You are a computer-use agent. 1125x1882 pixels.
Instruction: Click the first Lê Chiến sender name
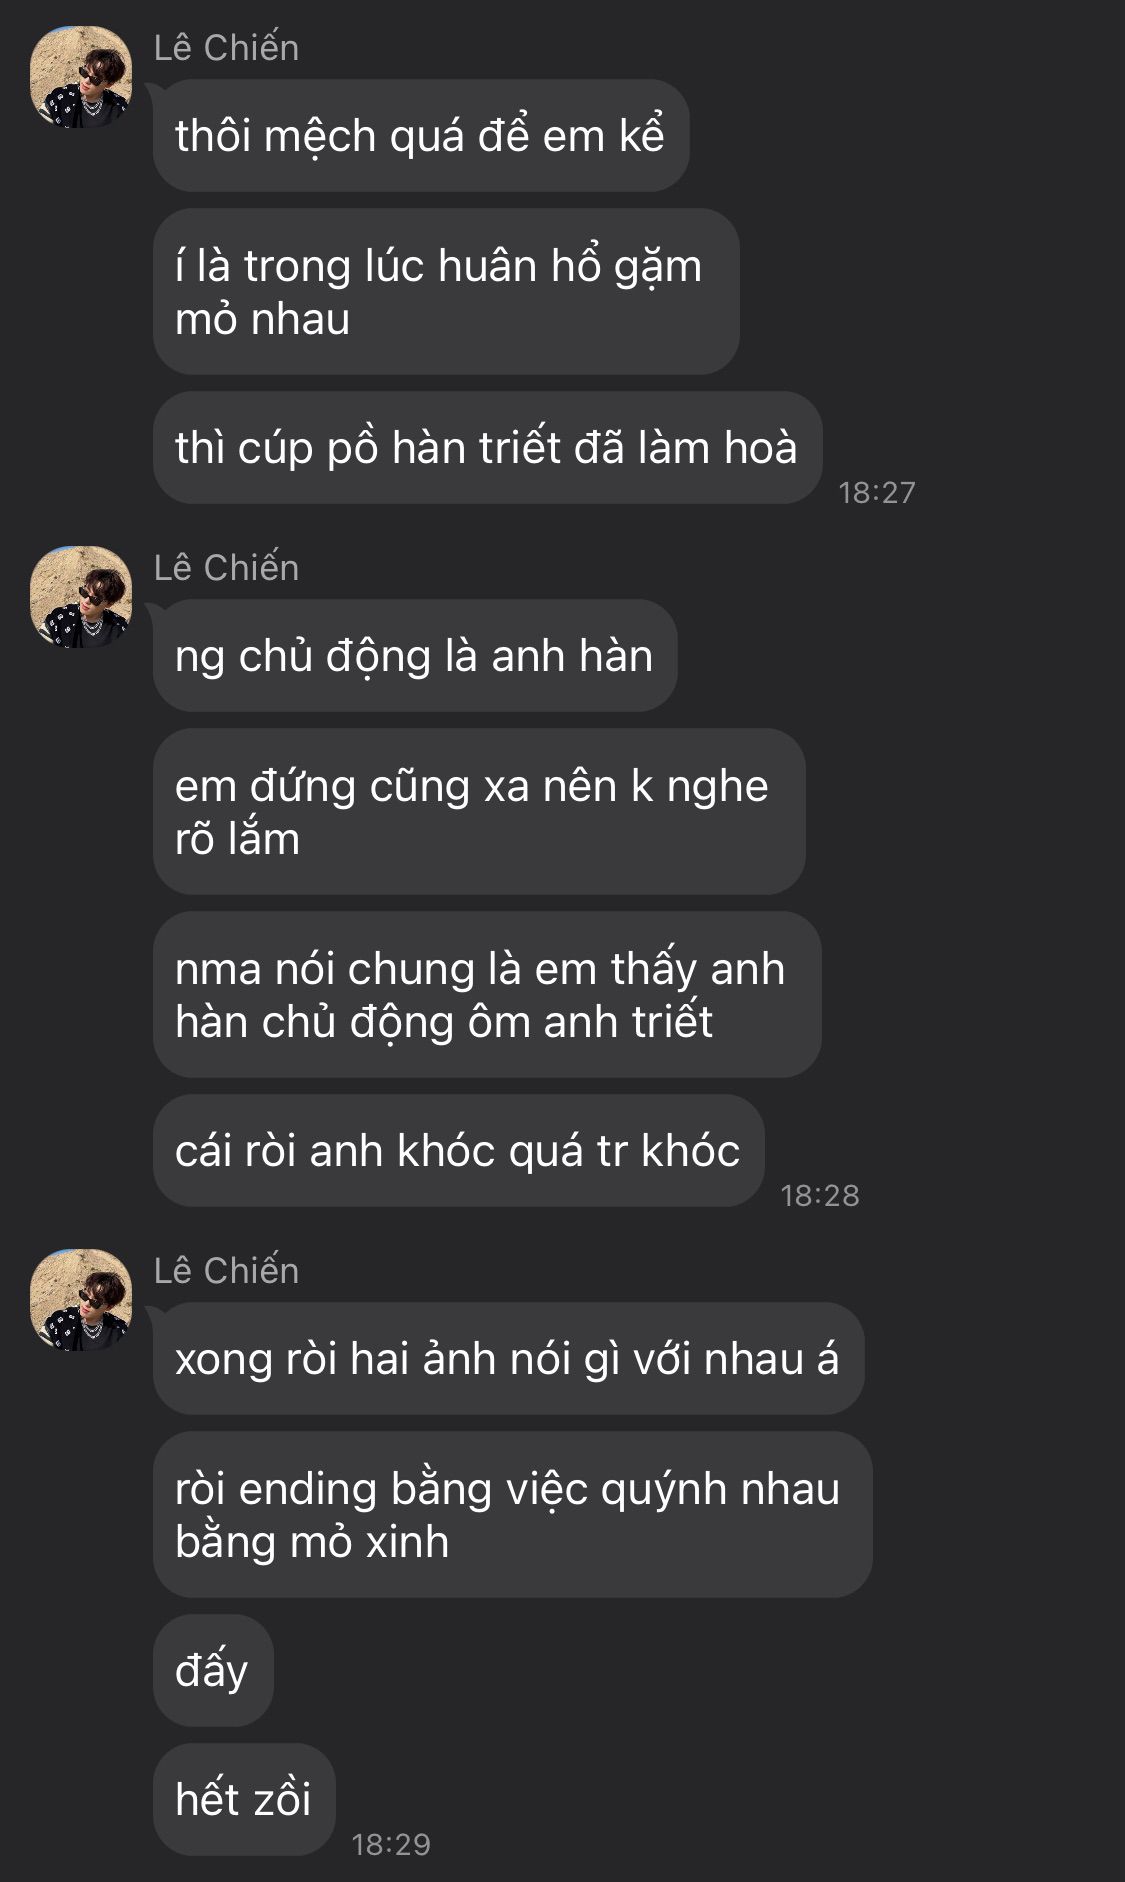click(226, 48)
